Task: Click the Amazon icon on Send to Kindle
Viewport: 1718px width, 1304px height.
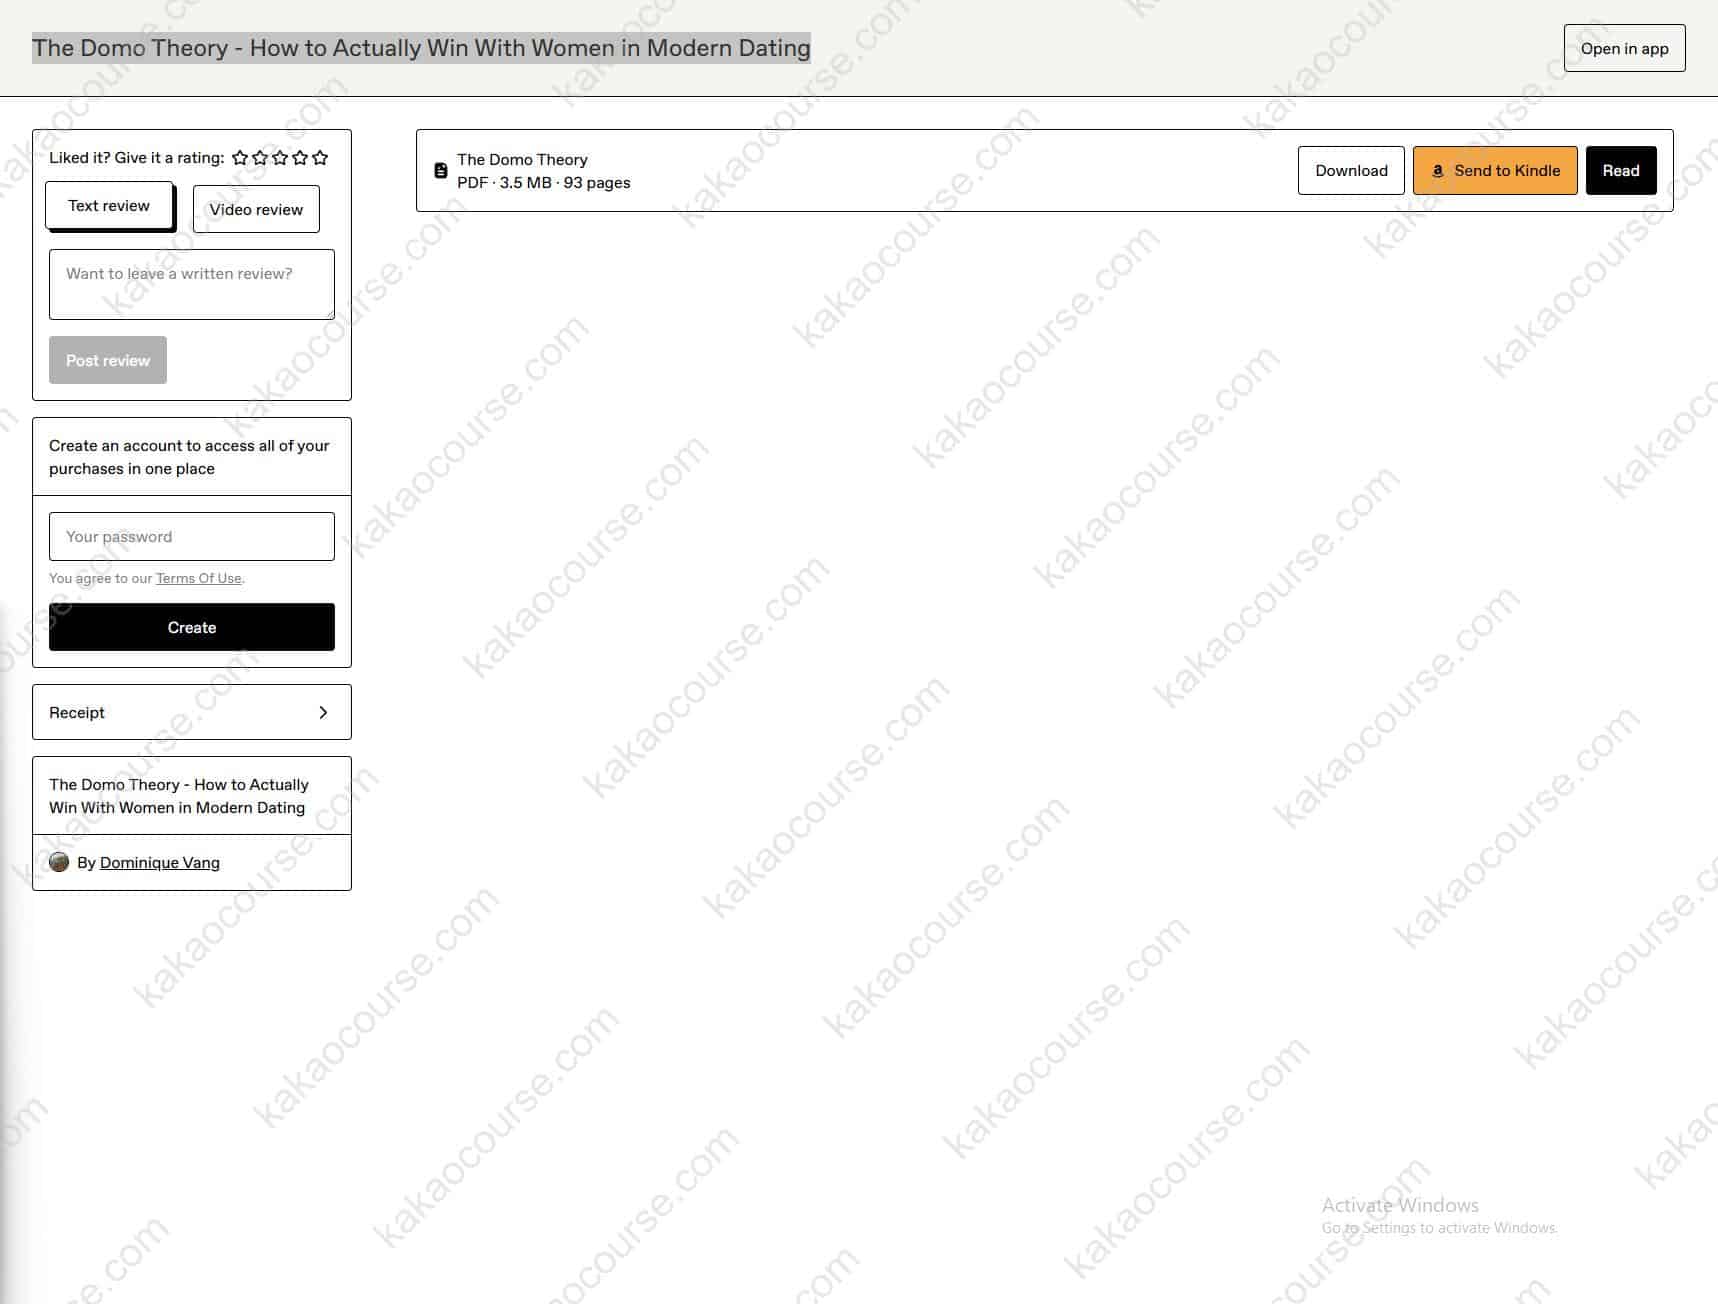Action: 1438,171
